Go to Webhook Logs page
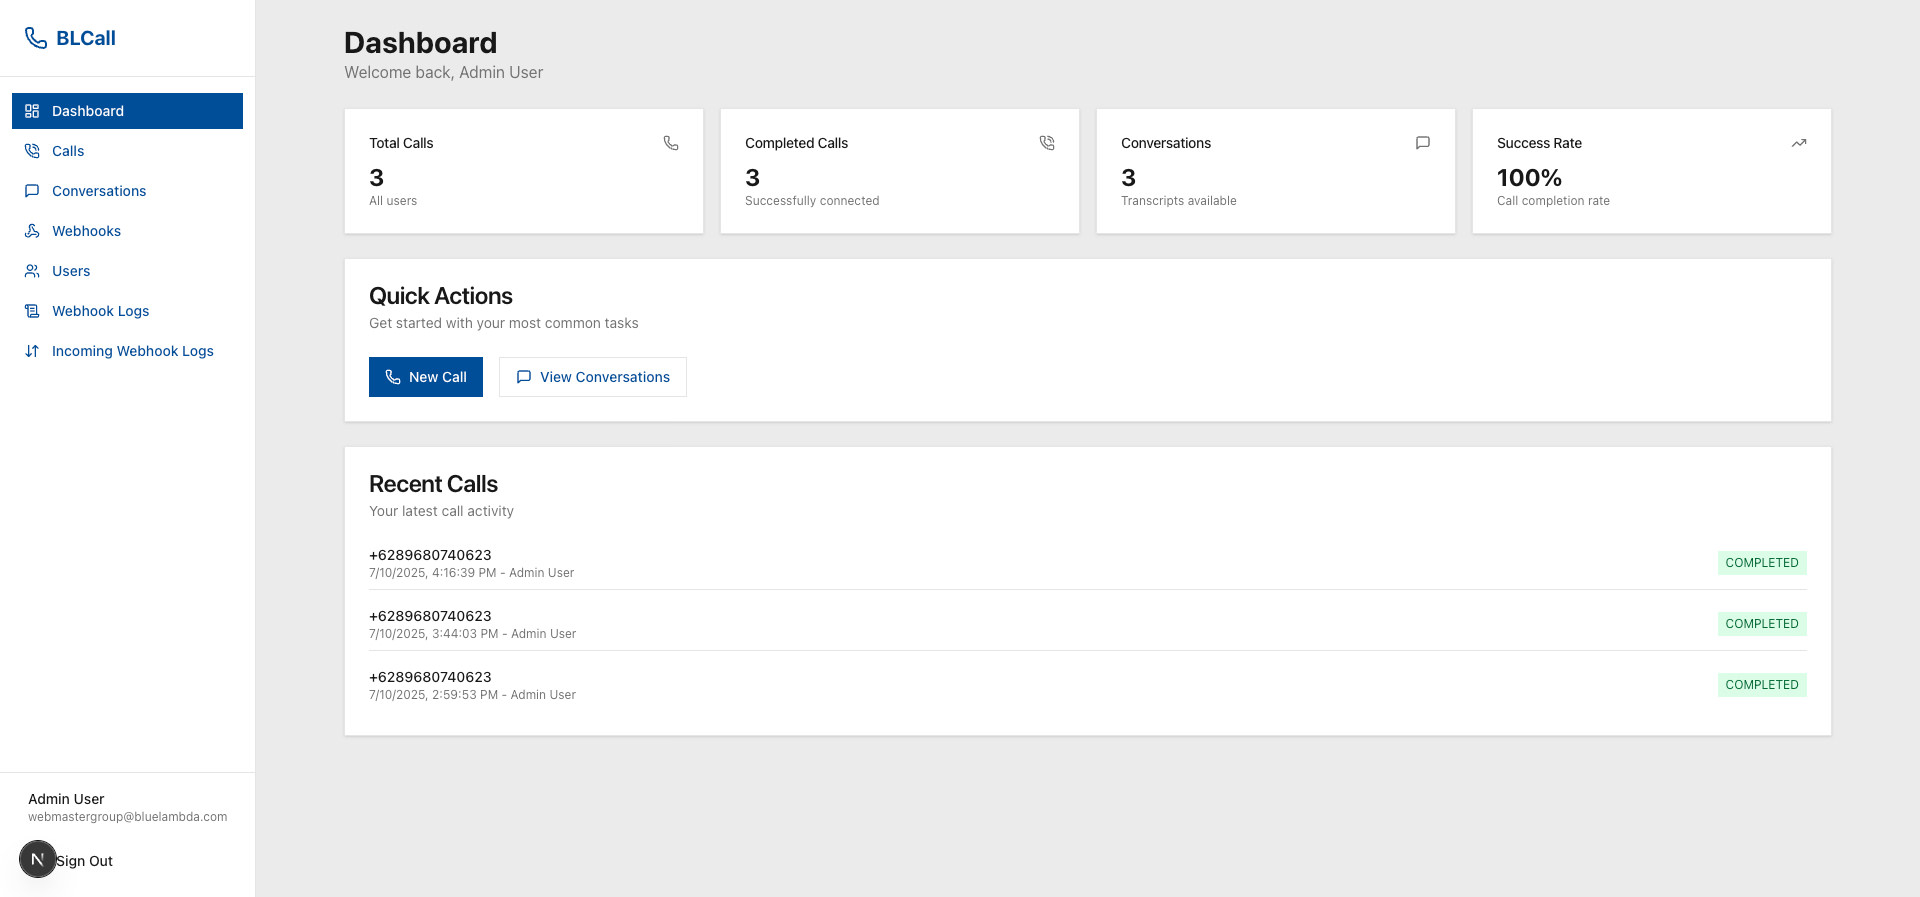 pos(100,311)
